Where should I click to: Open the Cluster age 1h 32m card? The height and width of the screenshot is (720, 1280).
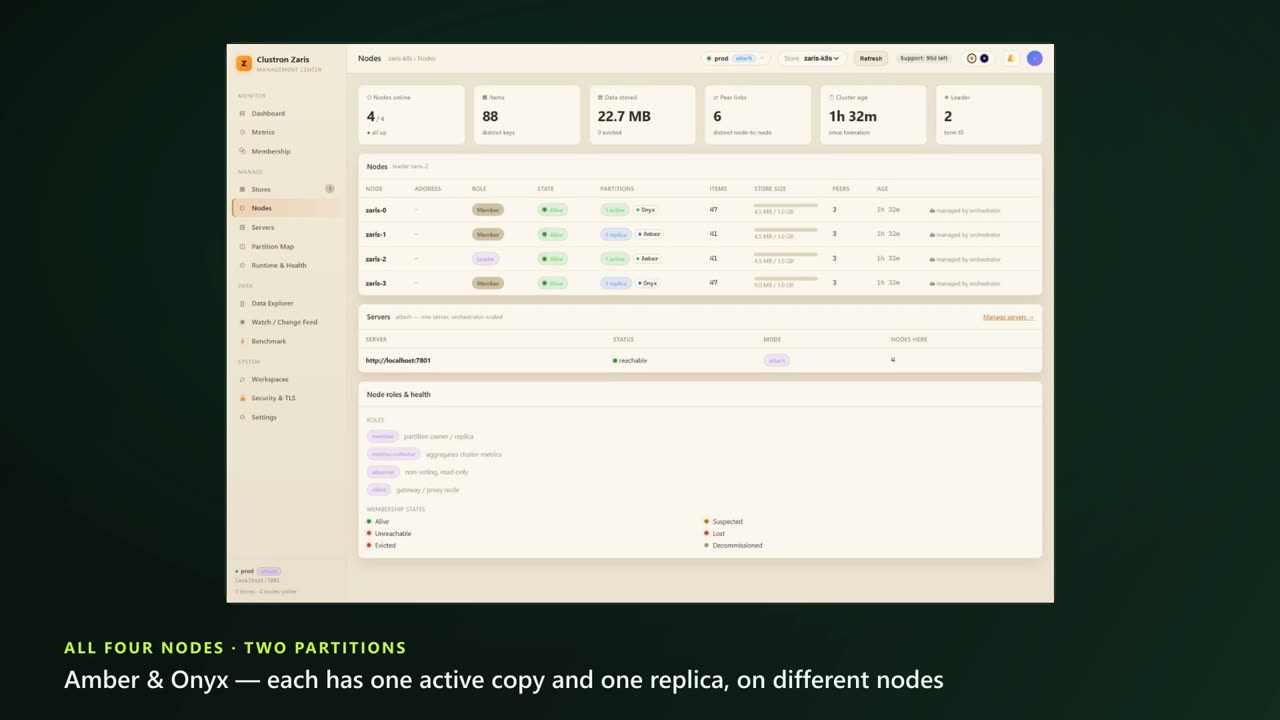(x=874, y=115)
